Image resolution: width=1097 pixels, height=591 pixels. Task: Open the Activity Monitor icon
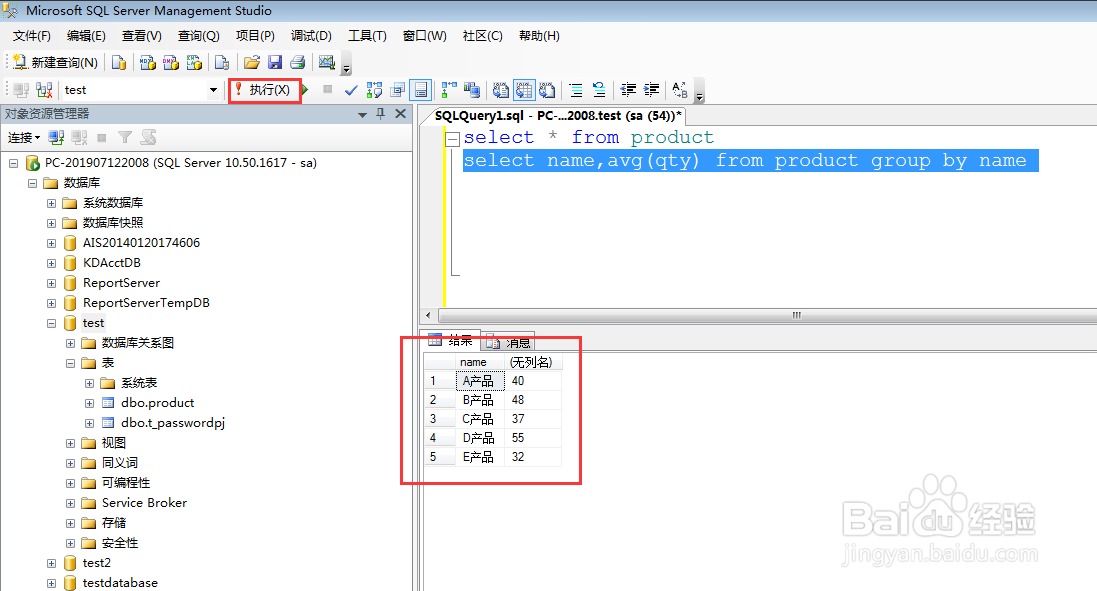point(327,62)
